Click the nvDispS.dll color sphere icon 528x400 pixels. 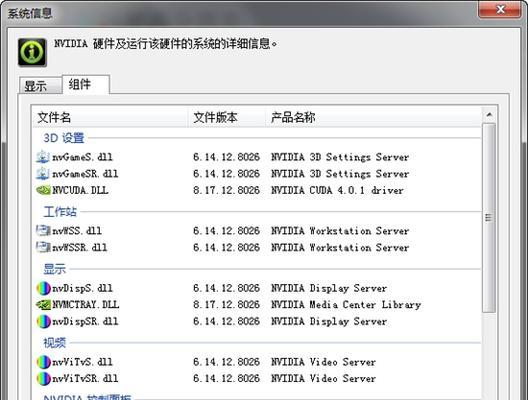point(43,288)
